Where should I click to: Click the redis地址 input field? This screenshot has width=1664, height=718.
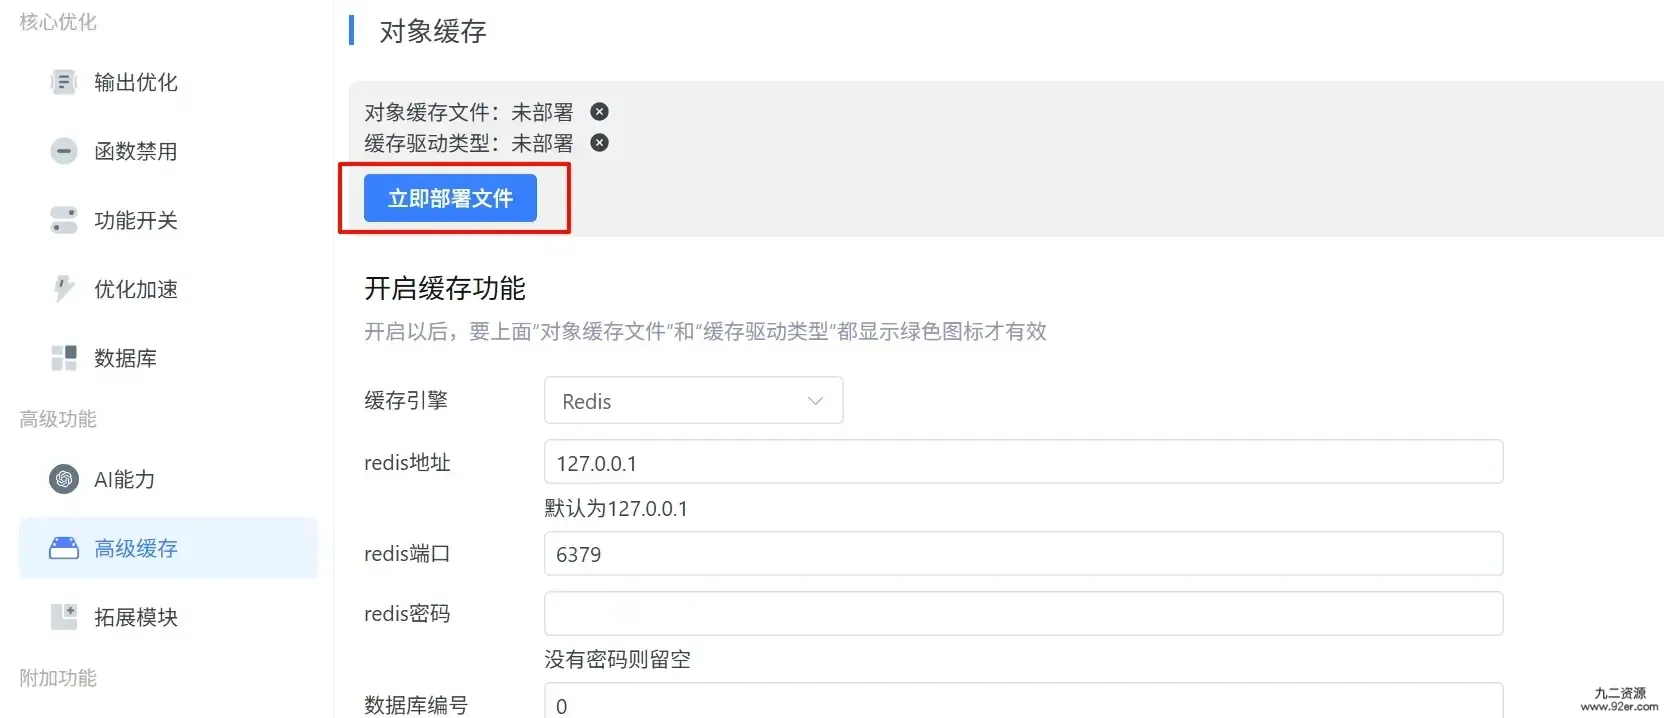tap(1024, 462)
